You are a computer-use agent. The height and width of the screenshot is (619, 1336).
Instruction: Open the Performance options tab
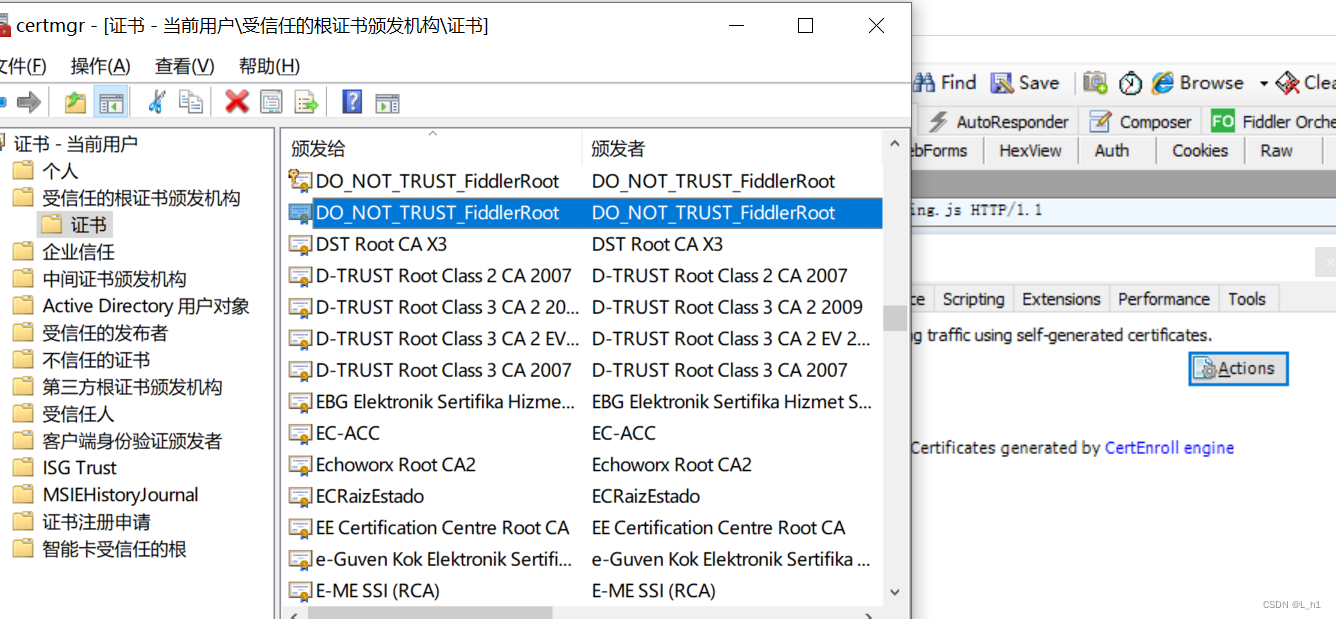pos(1164,299)
